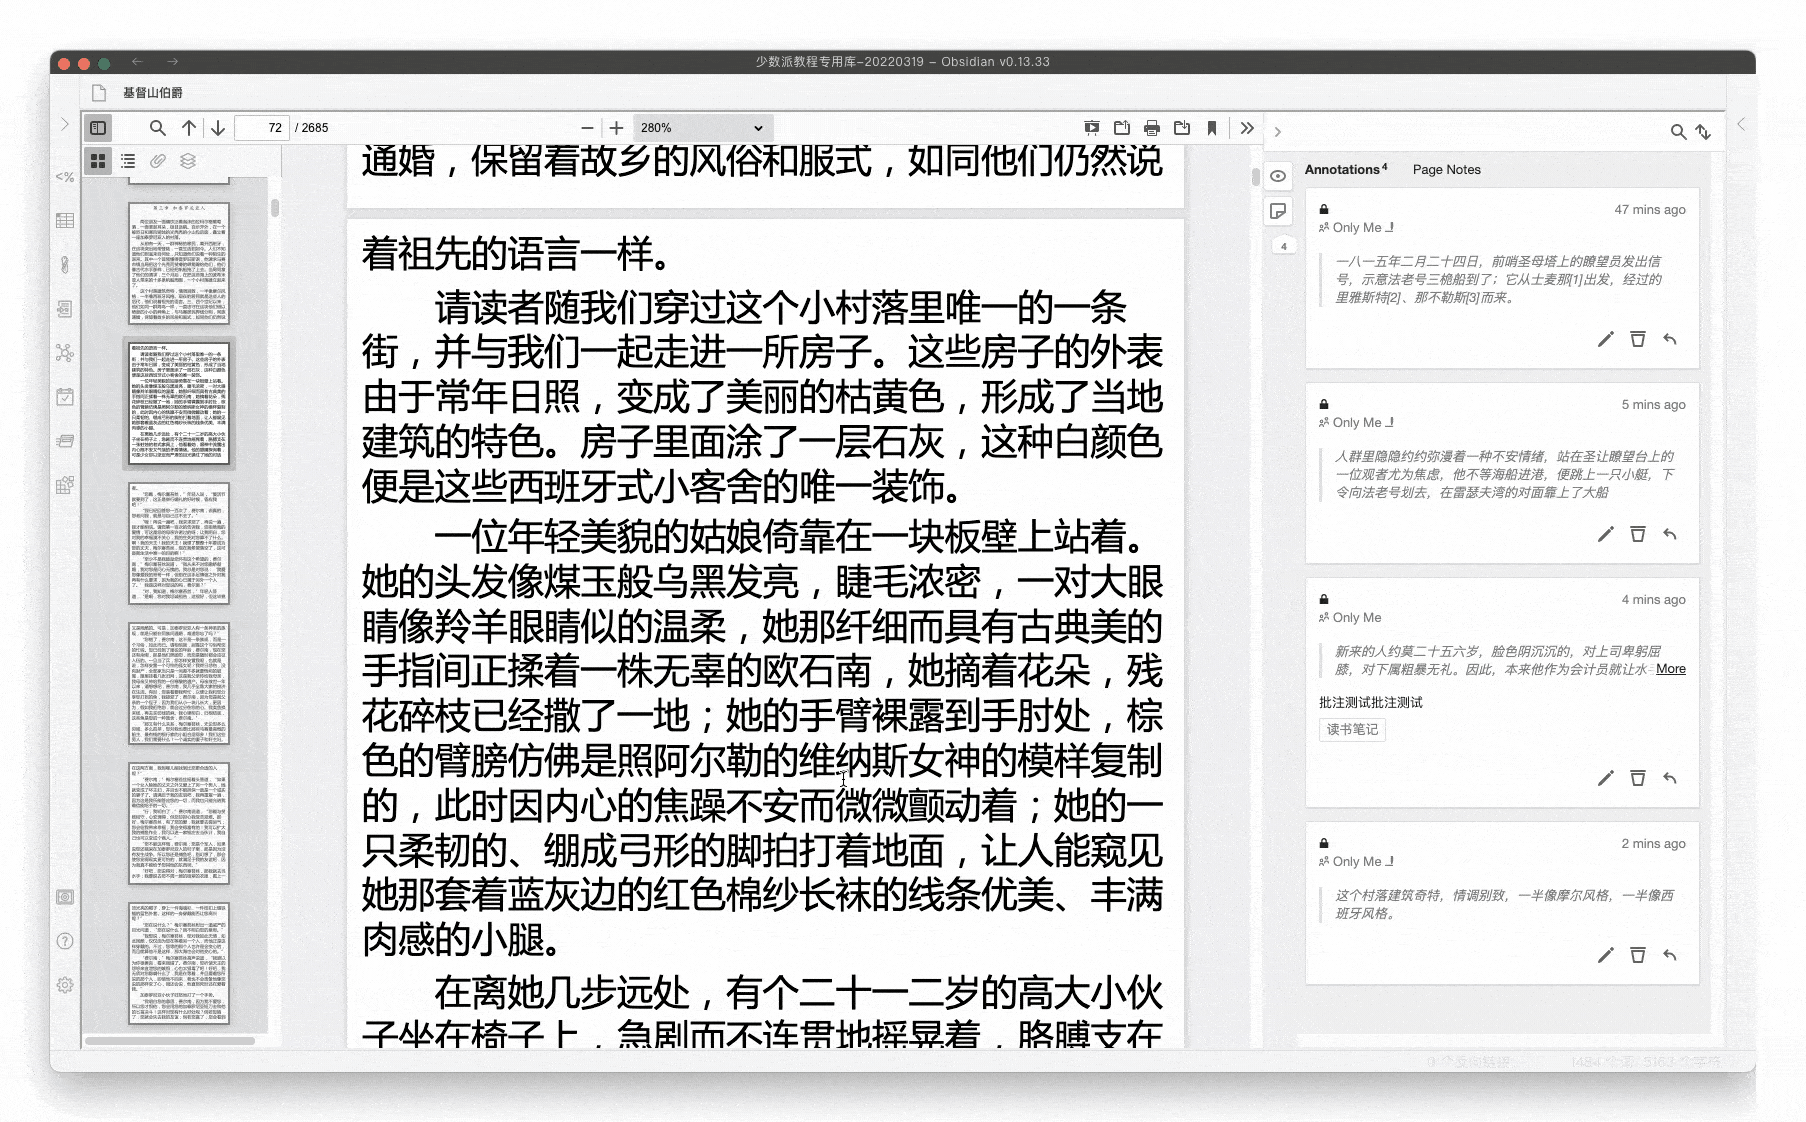The width and height of the screenshot is (1806, 1122).
Task: Click the More link in third annotation
Action: point(1670,669)
